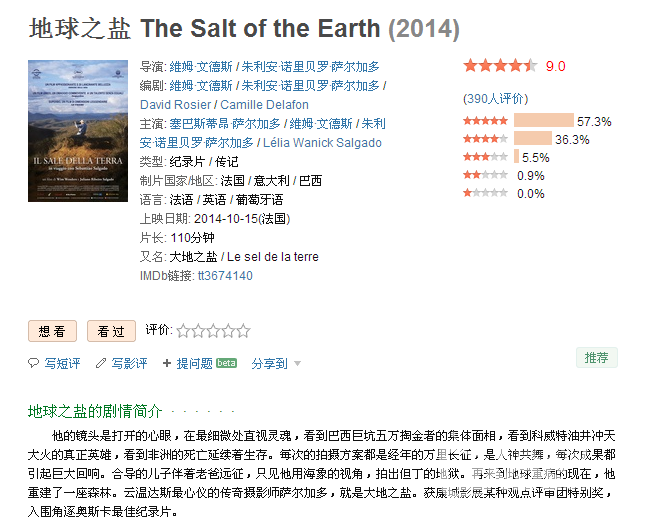Mark the film as 想看
649x531 pixels.
point(53,331)
